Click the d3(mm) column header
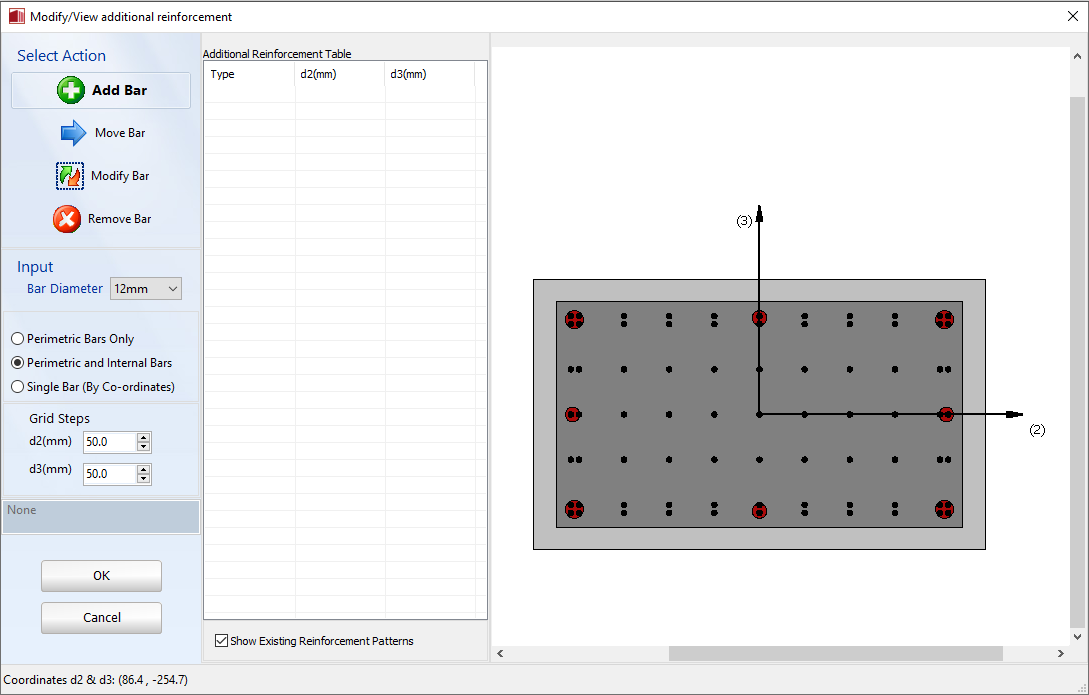 430,74
